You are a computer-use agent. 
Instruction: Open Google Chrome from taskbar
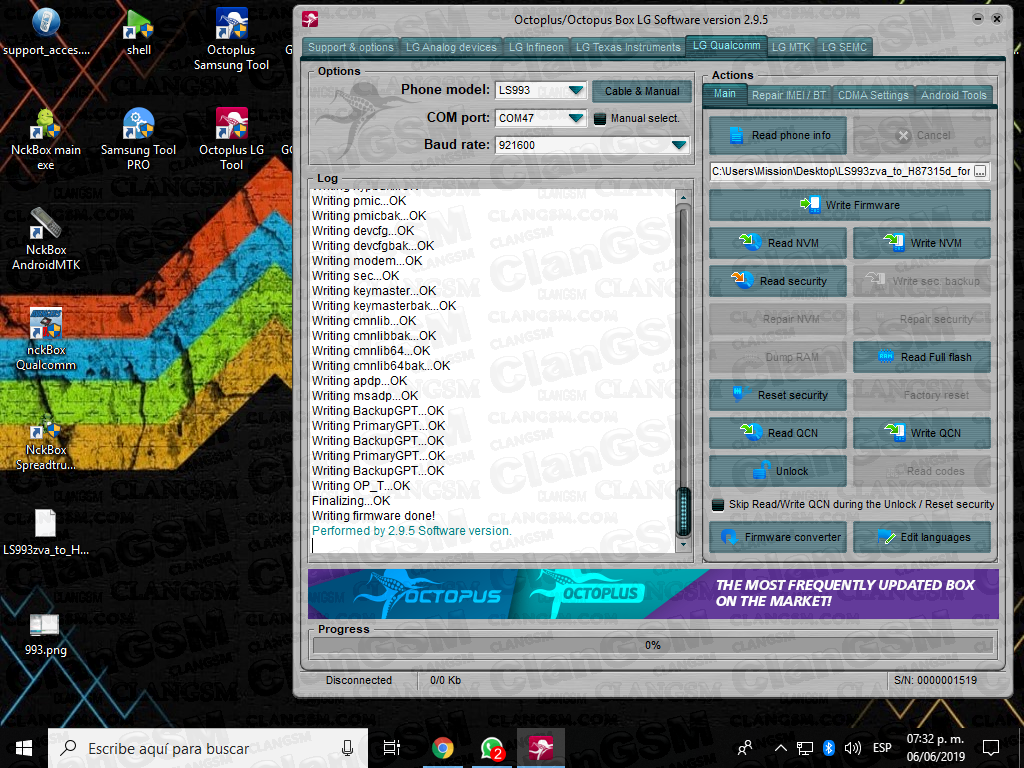[443, 748]
